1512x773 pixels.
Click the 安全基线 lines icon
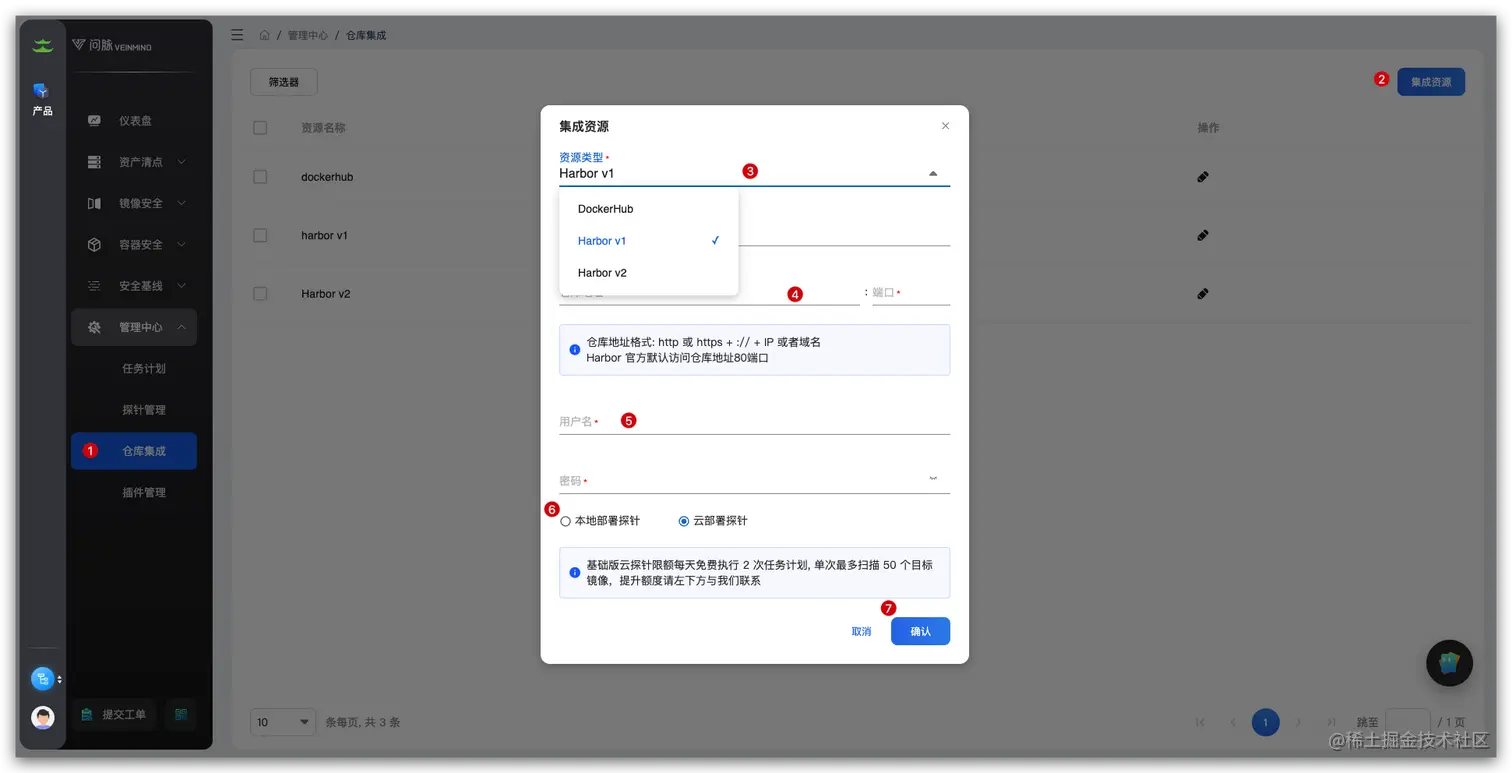[94, 286]
